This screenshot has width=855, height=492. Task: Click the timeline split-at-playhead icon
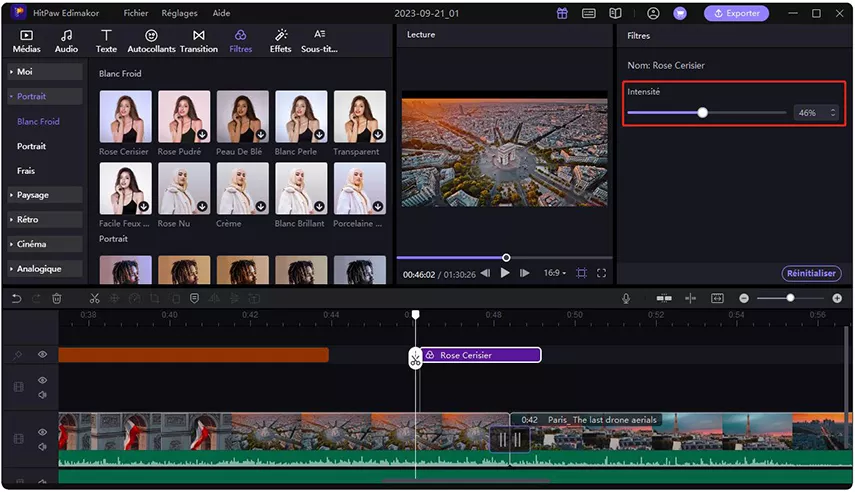[690, 298]
